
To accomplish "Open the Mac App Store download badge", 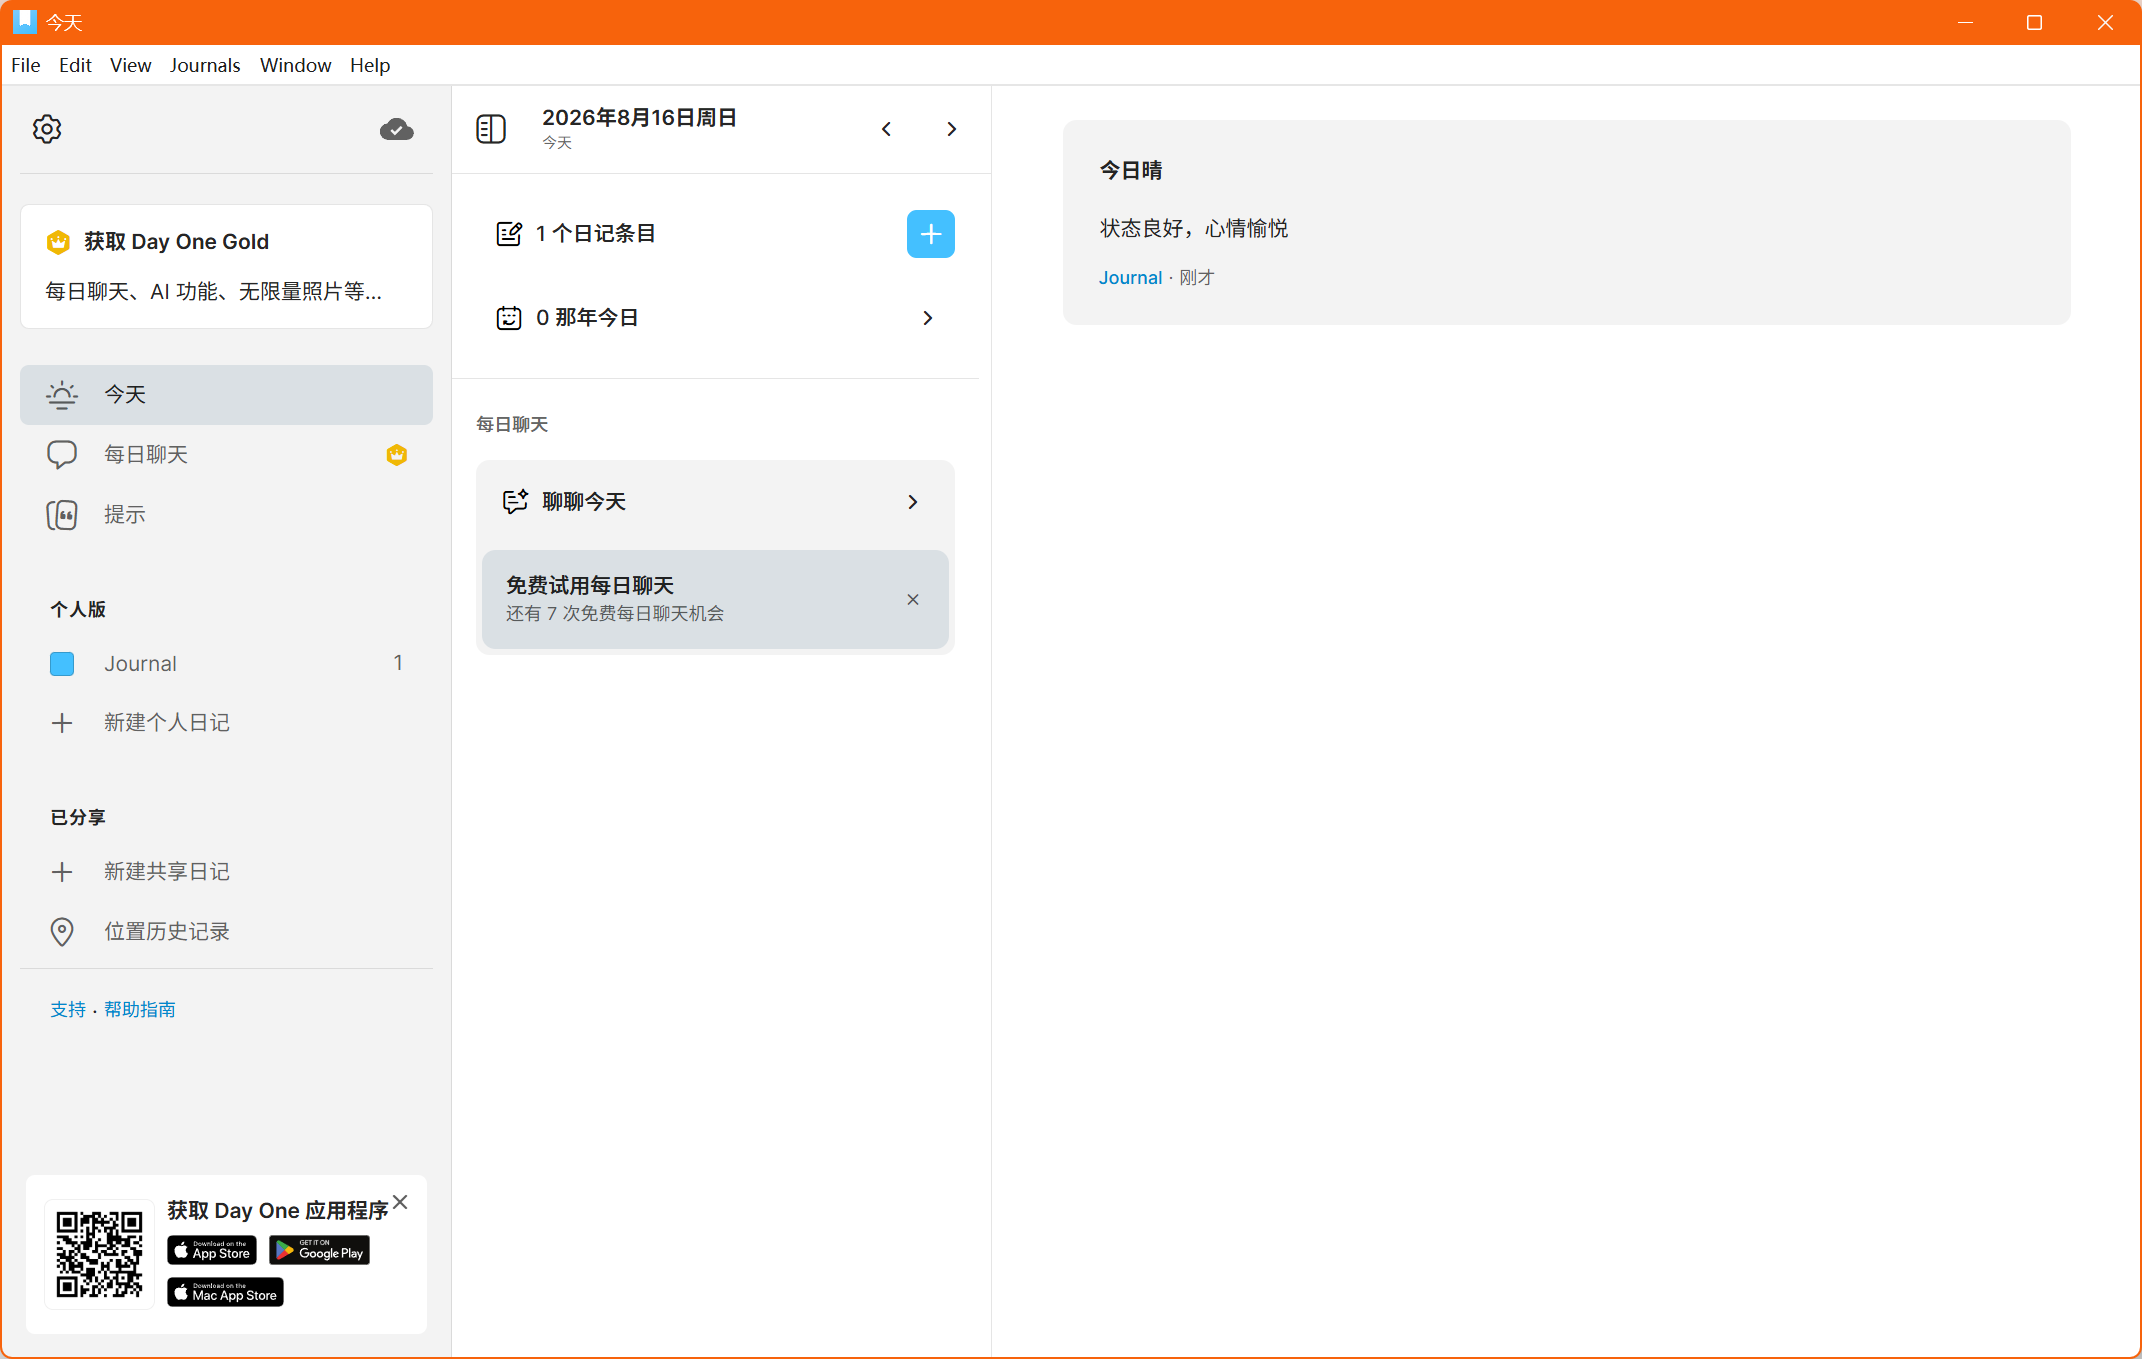I will [x=225, y=1293].
